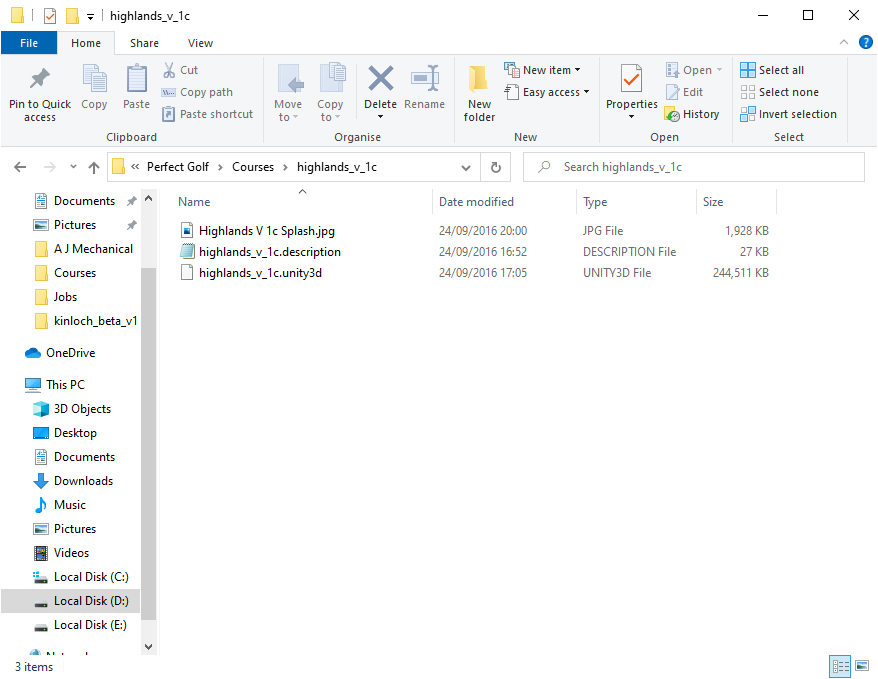Screen dimensions: 878x679
Task: Switch to the View ribbon tab
Action: (200, 43)
